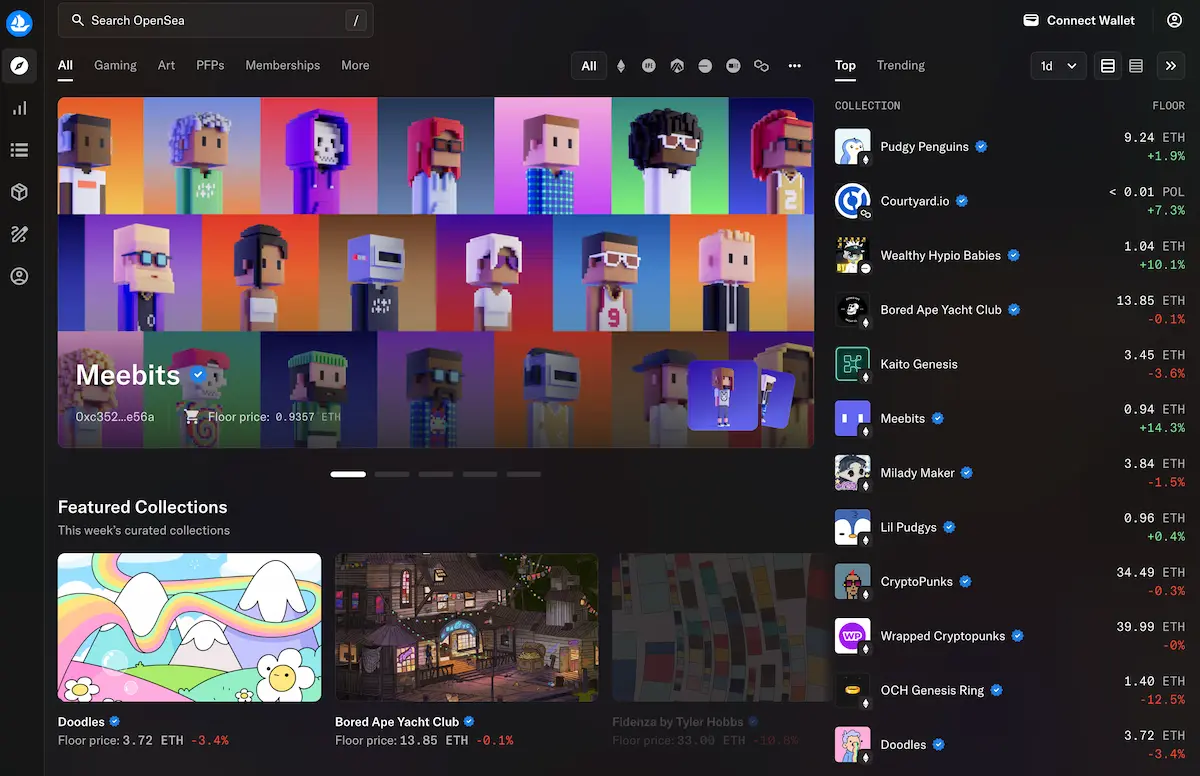Filter by Arbitrum chain icon
Screen dimensions: 1200x776
(677, 66)
